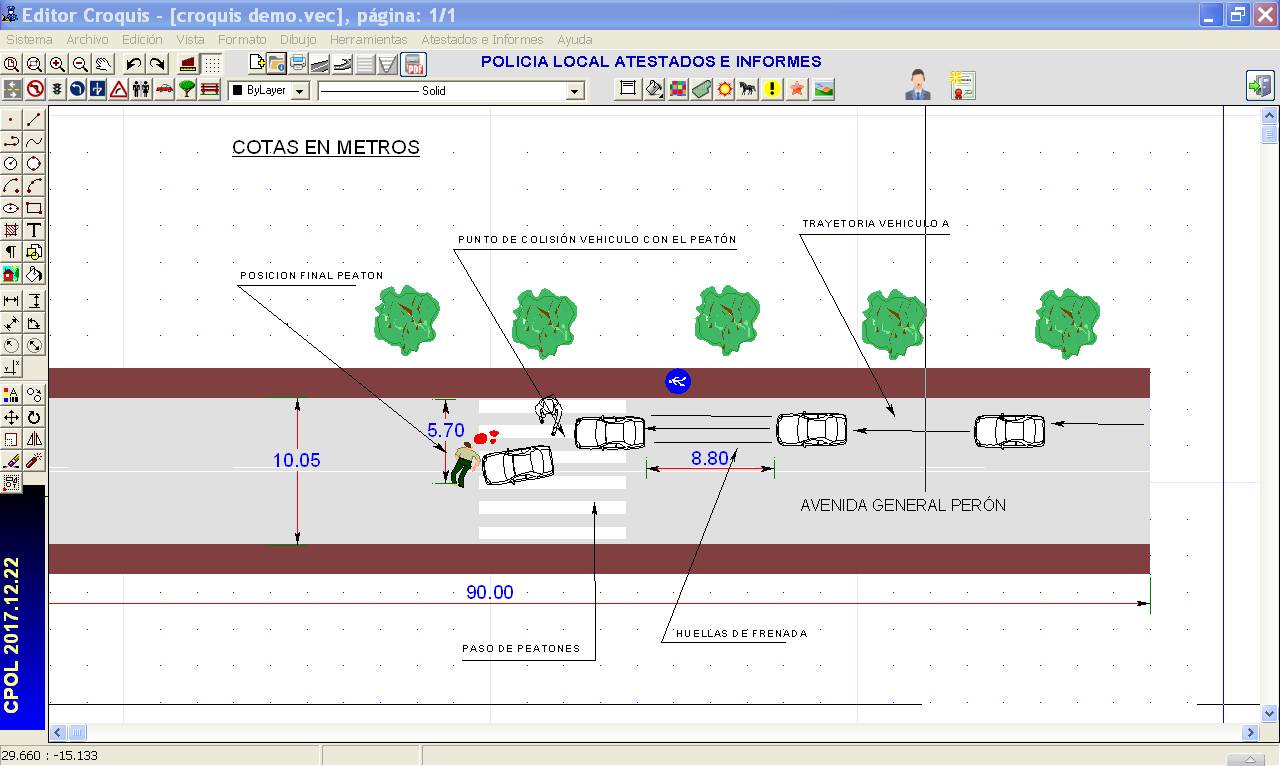The height and width of the screenshot is (766, 1280).
Task: Select the paint bucket fill tool
Action: tap(34, 274)
